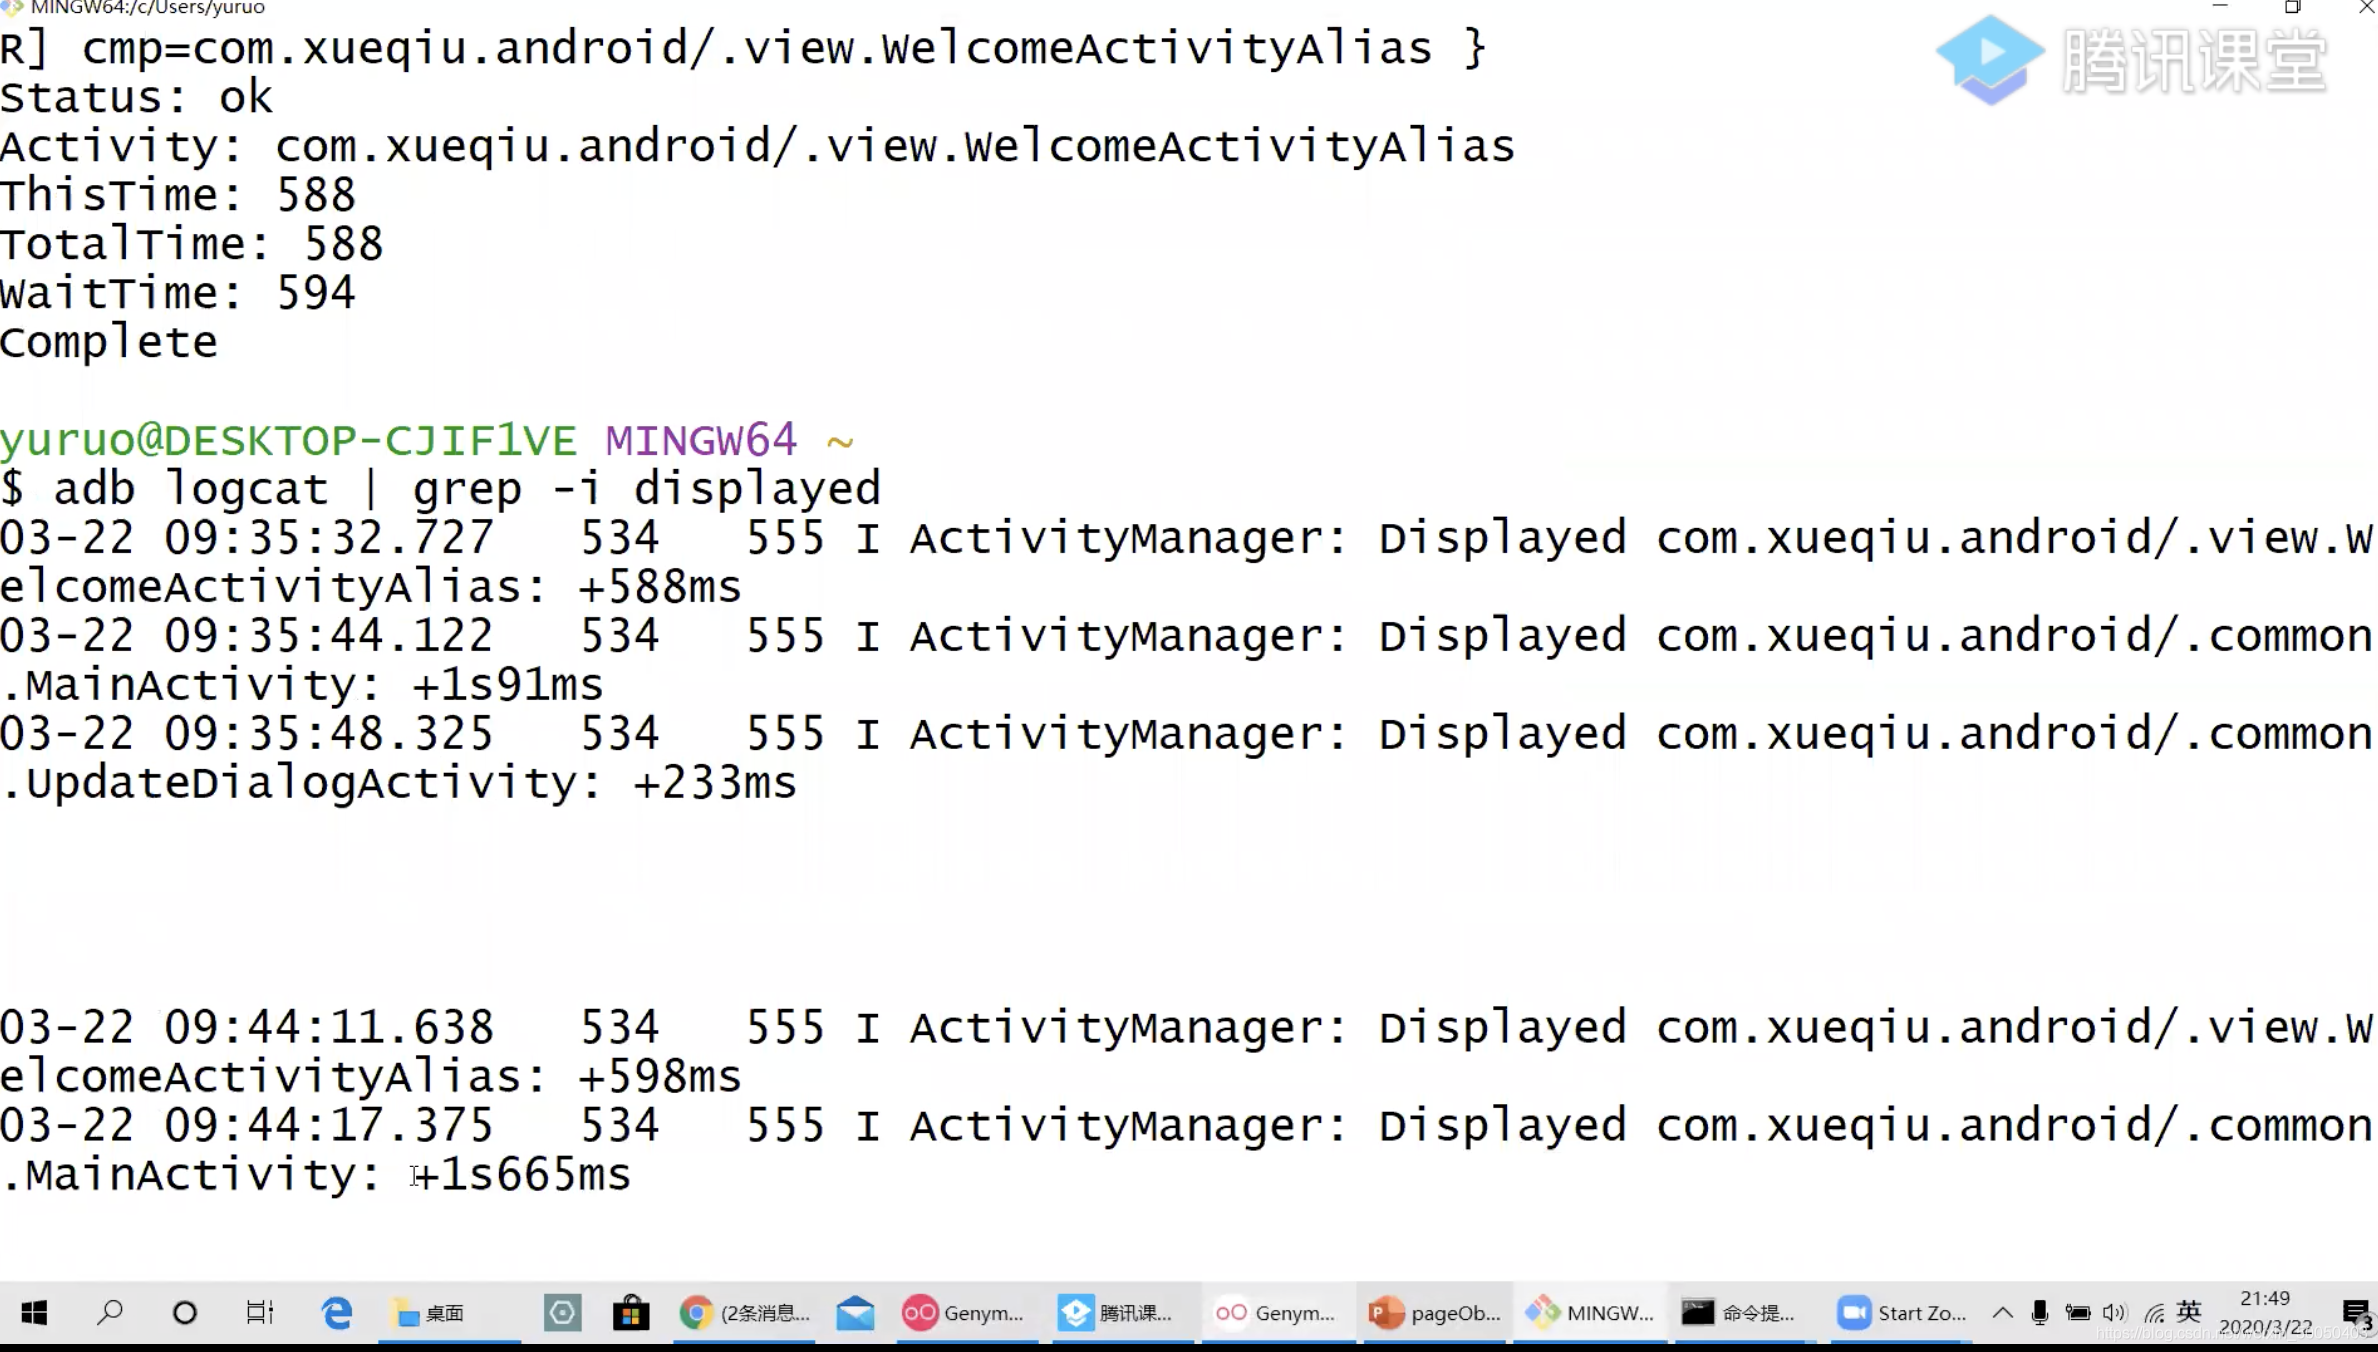Click the taskbar search magnifier icon
This screenshot has width=2378, height=1352.
(x=109, y=1313)
